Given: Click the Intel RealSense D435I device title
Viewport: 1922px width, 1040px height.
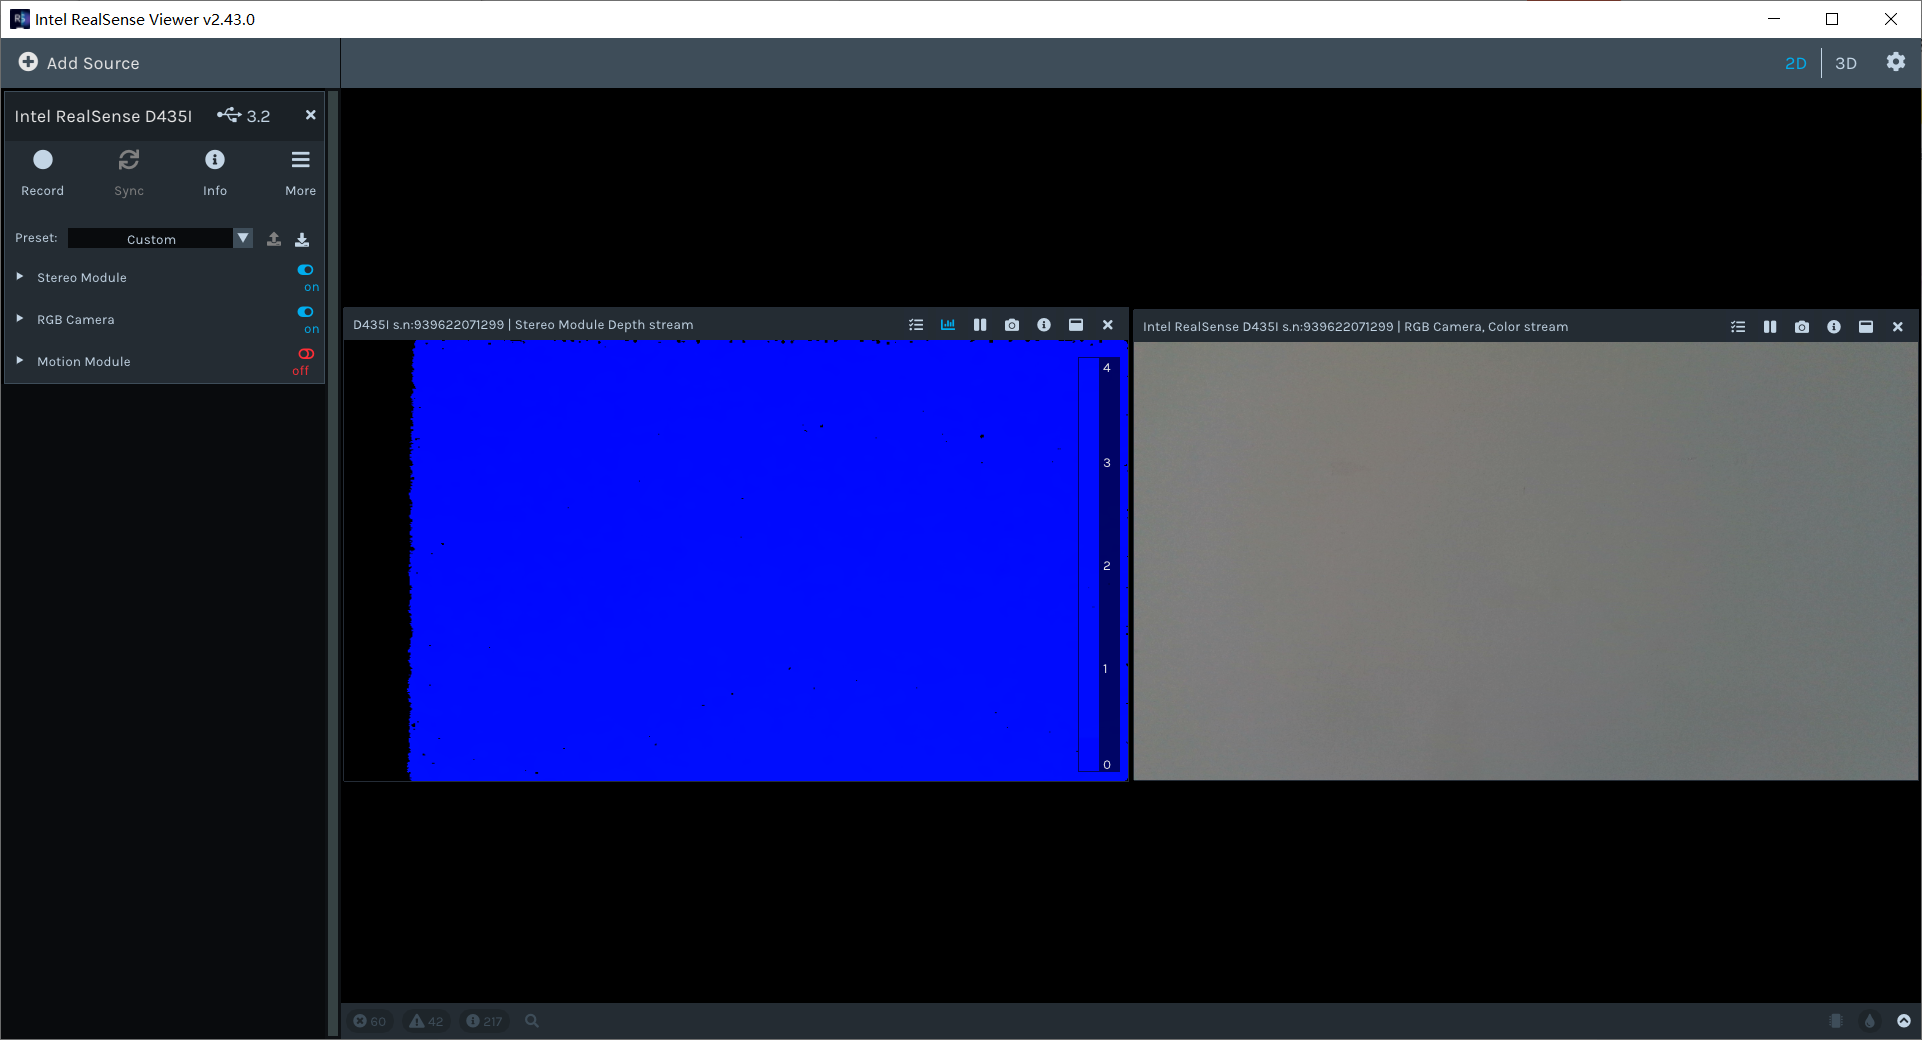Looking at the screenshot, I should pos(103,116).
